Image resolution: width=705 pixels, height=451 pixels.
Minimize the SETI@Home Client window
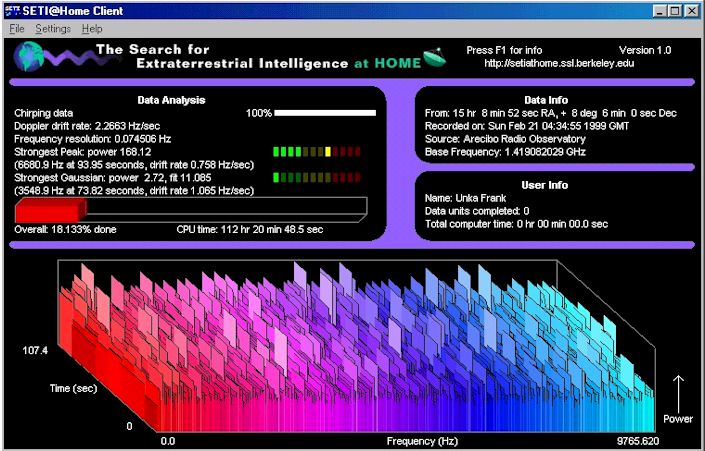[x=660, y=11]
